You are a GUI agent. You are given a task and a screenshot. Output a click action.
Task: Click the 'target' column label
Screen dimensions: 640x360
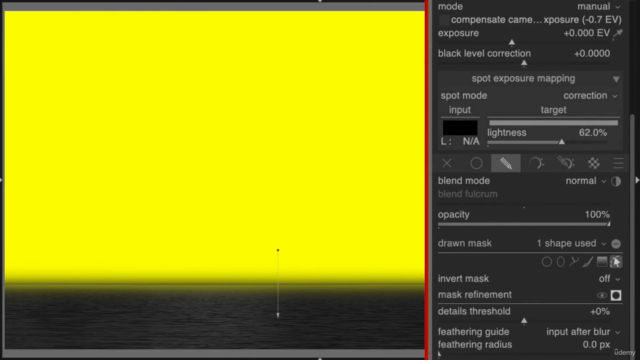[x=553, y=110]
